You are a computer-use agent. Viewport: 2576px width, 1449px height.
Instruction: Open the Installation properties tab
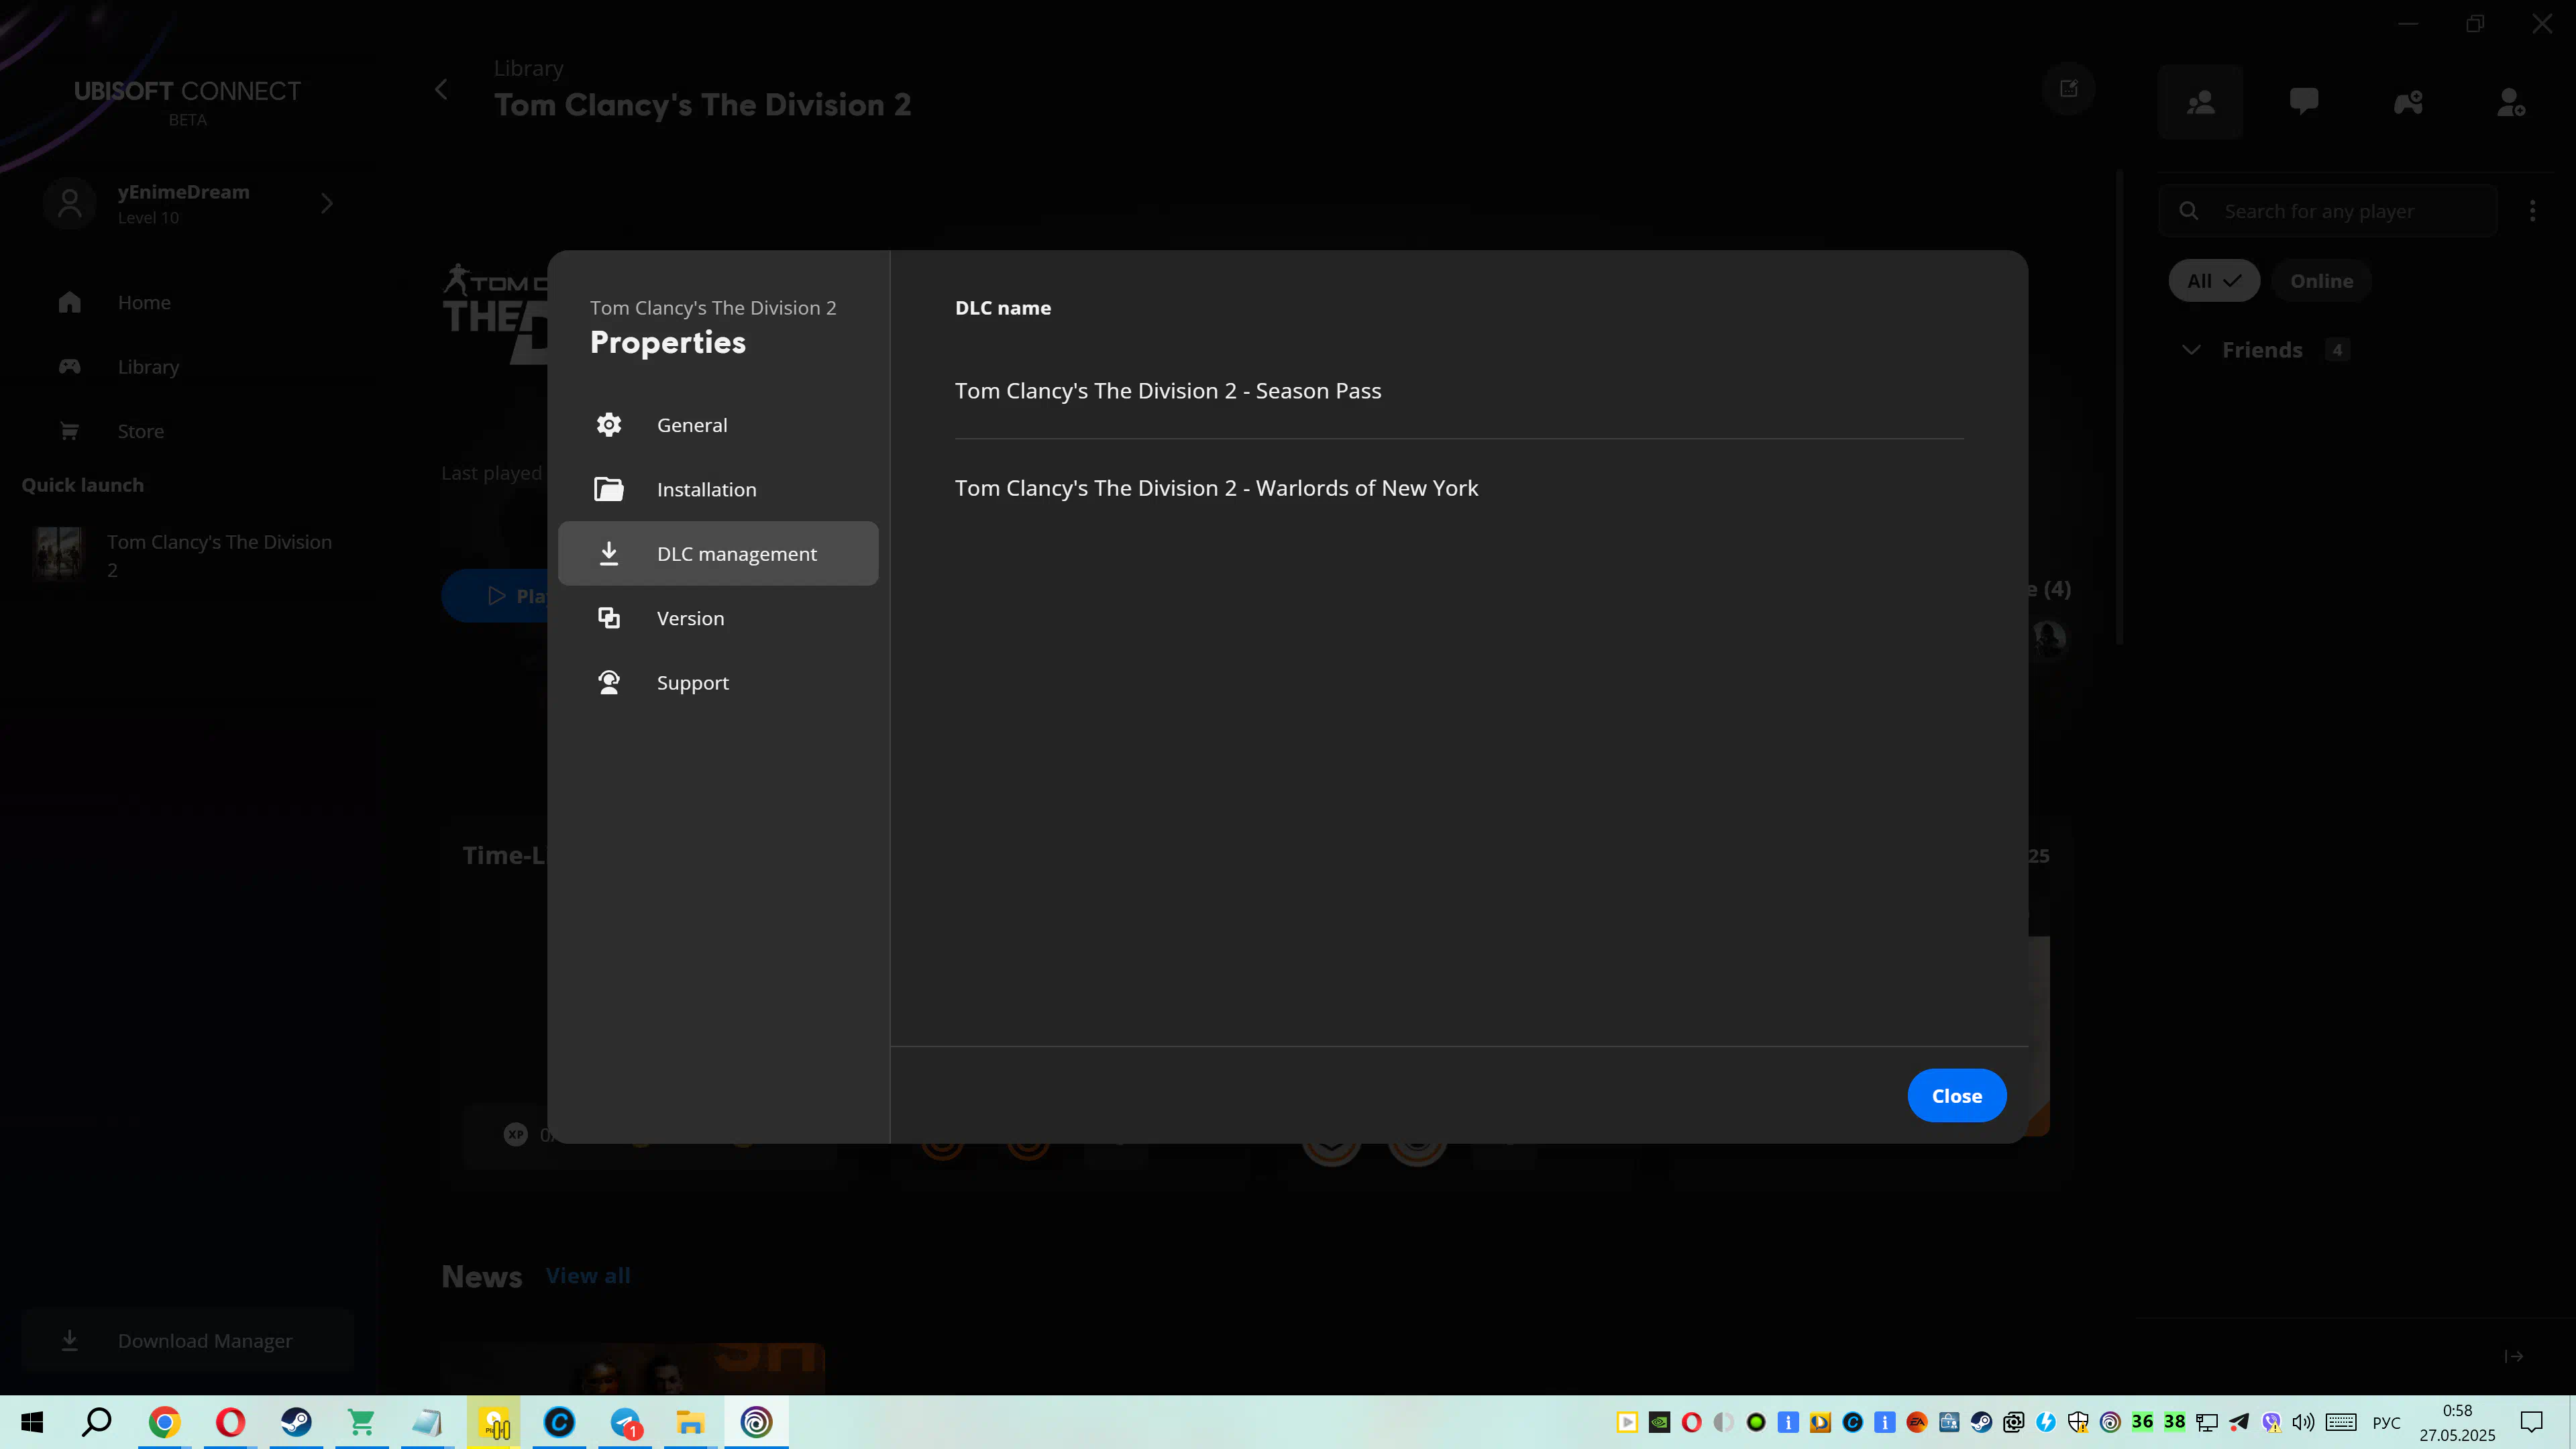click(x=718, y=489)
